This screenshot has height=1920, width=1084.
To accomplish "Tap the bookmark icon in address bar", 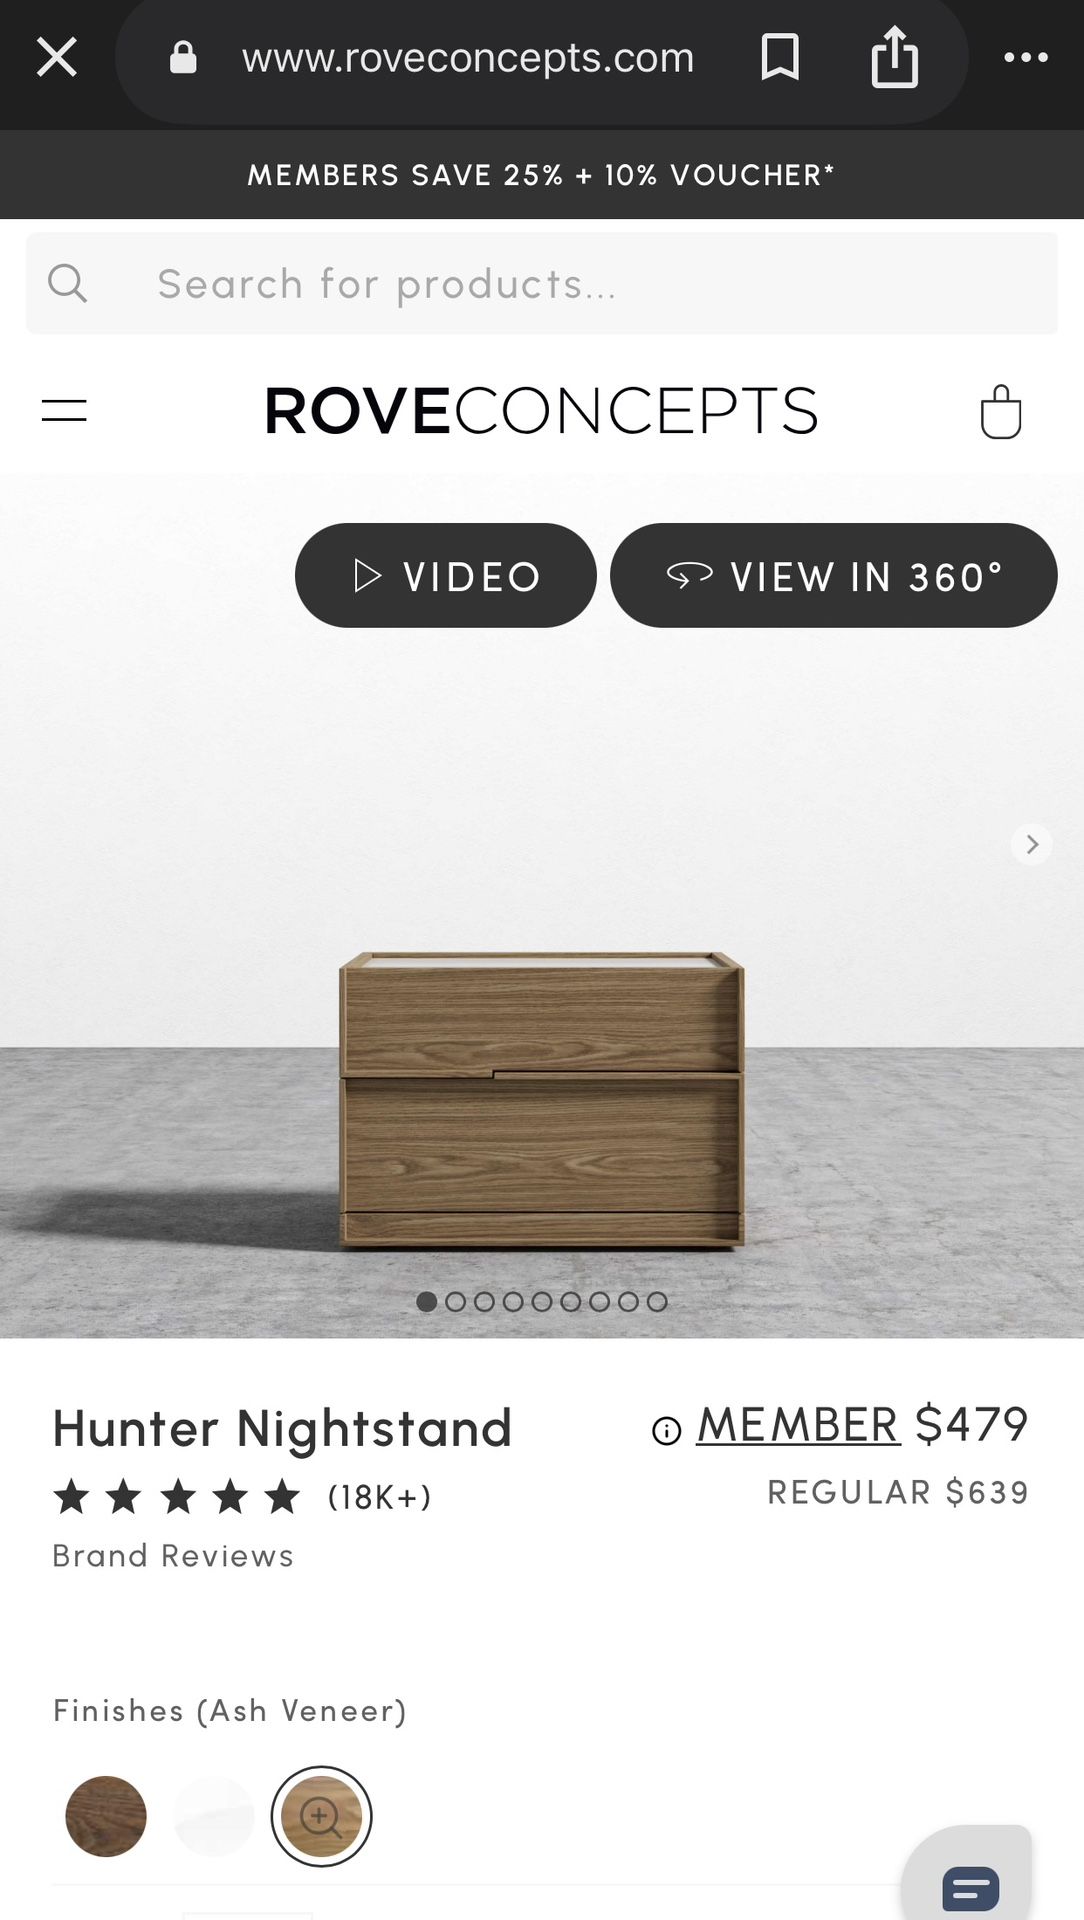I will 780,57.
